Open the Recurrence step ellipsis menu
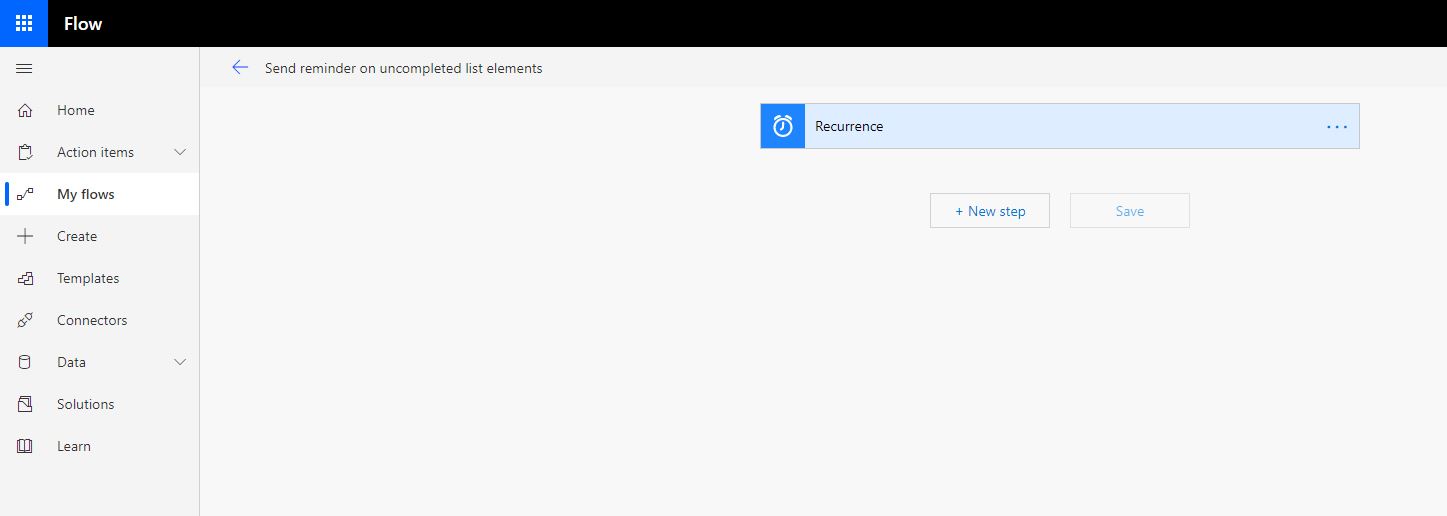The image size is (1447, 516). pyautogui.click(x=1337, y=127)
